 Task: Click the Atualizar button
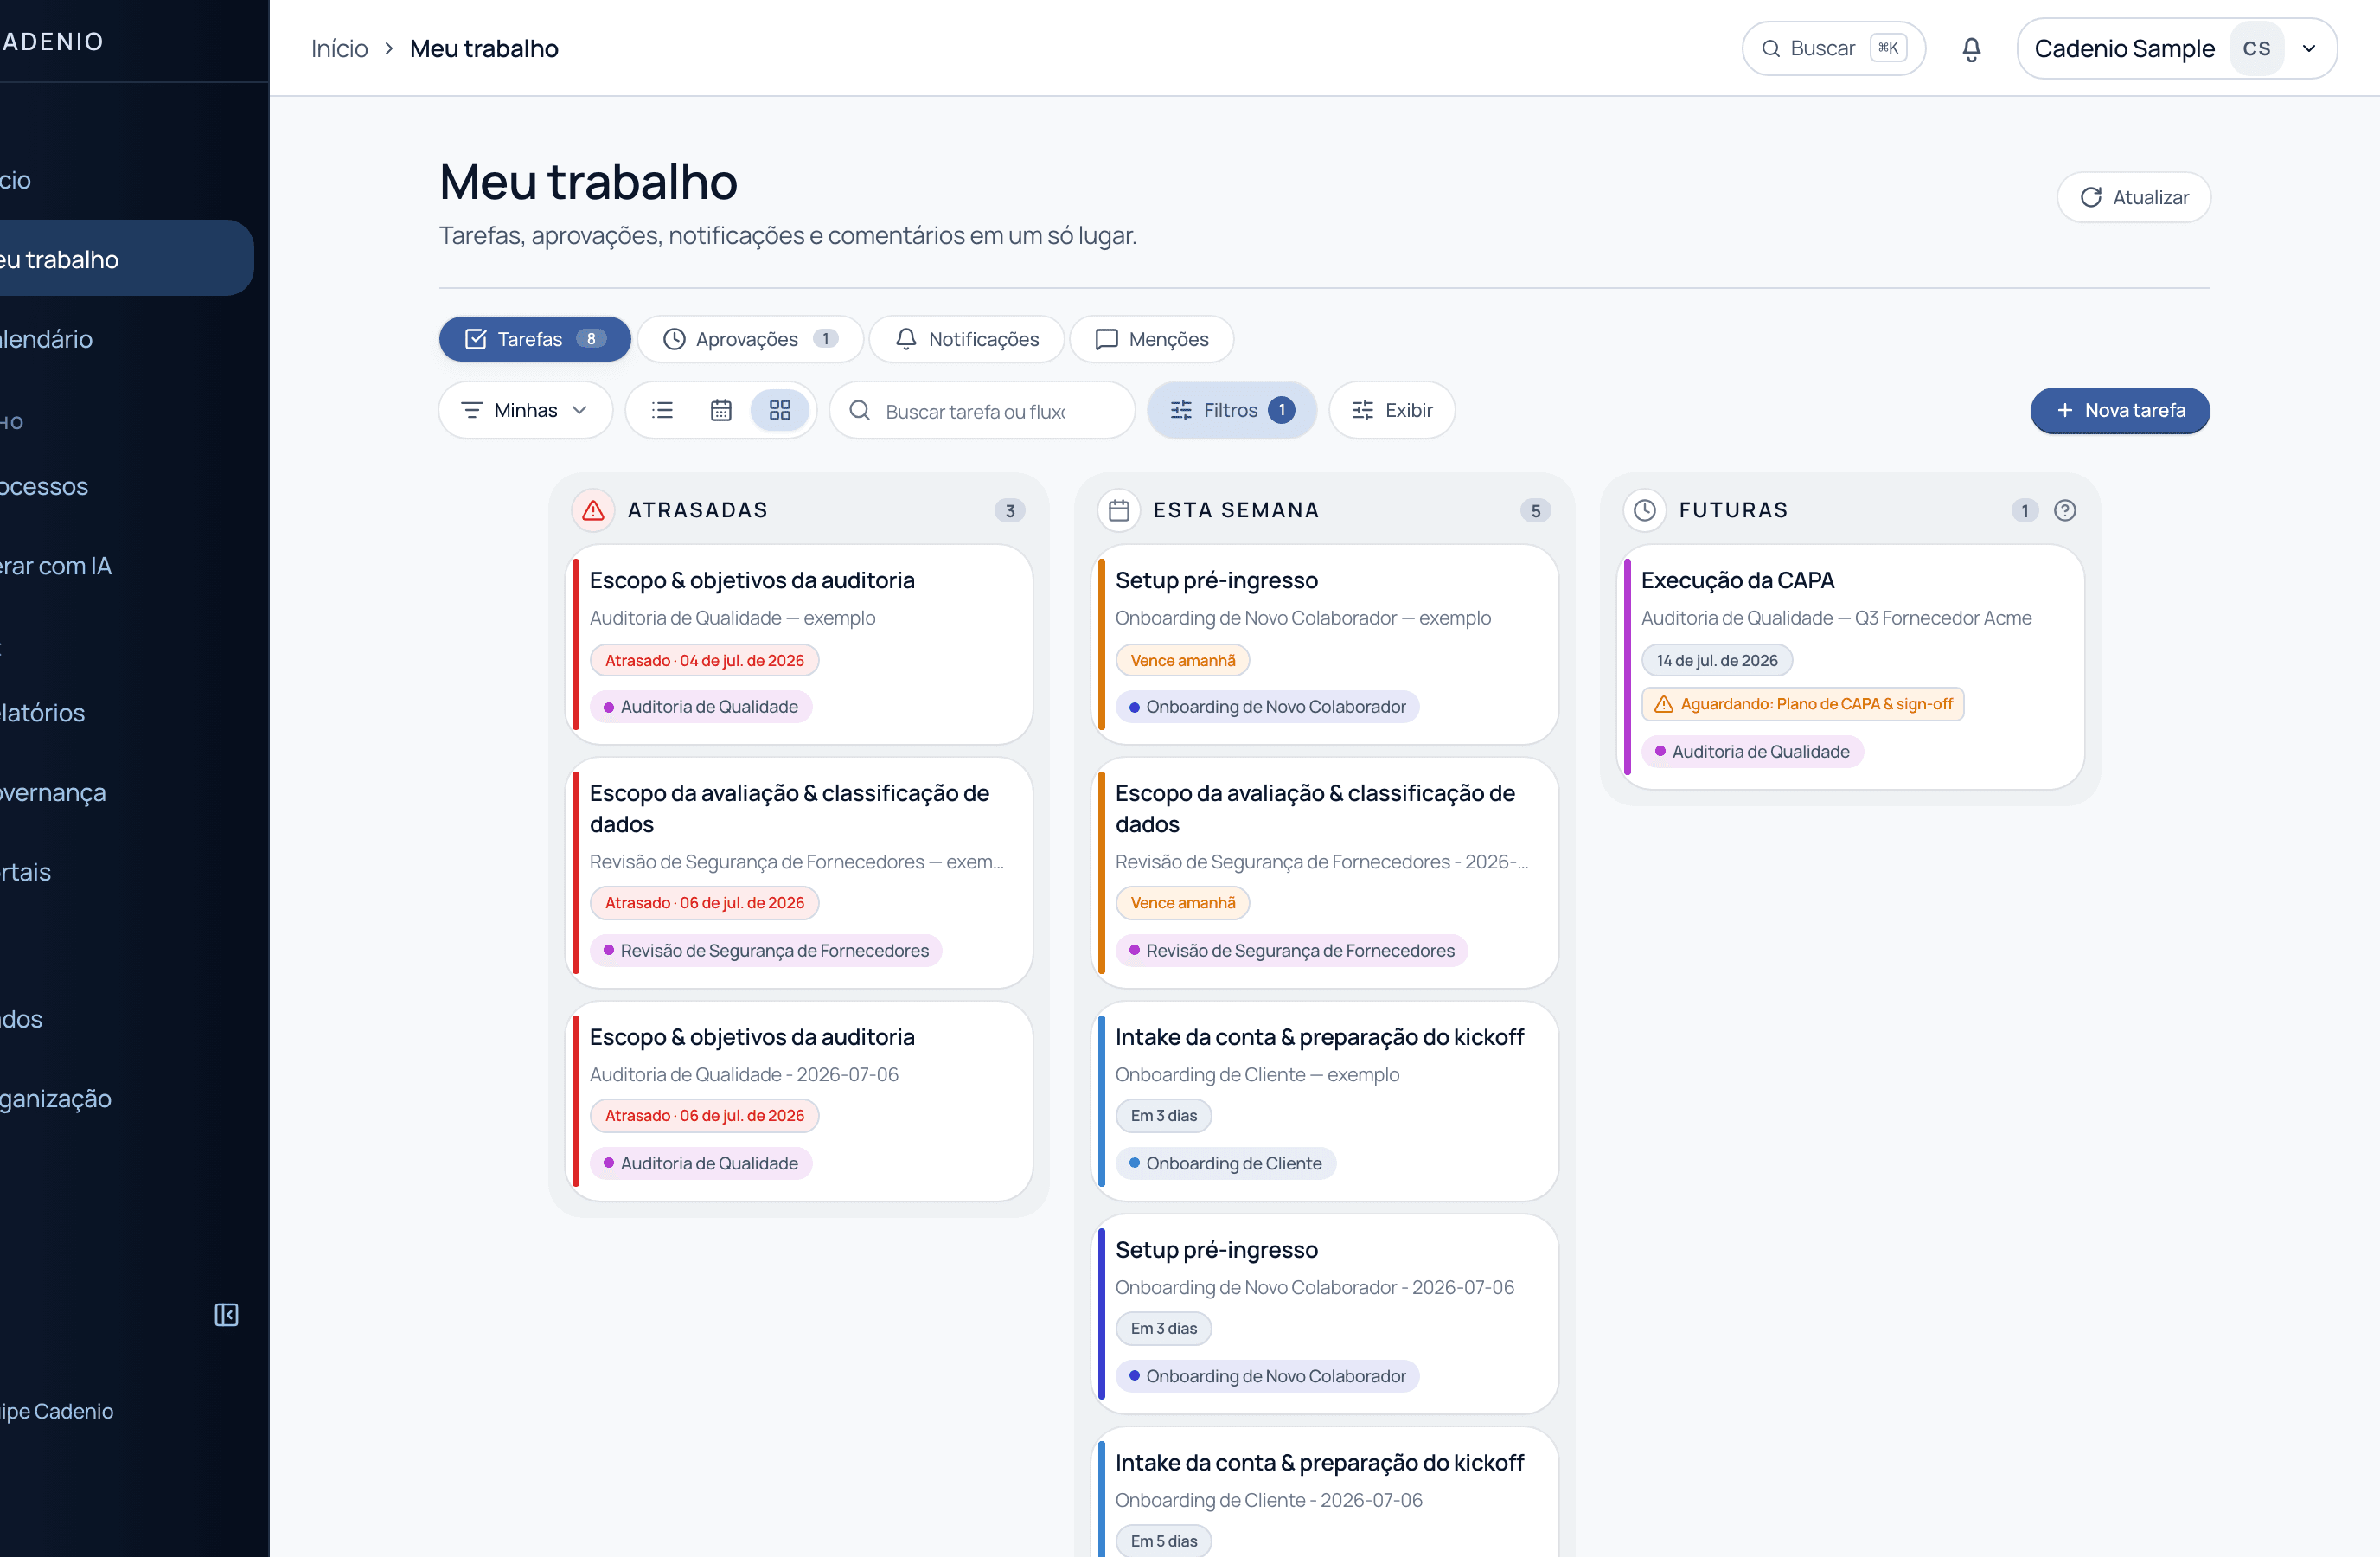coord(2134,197)
